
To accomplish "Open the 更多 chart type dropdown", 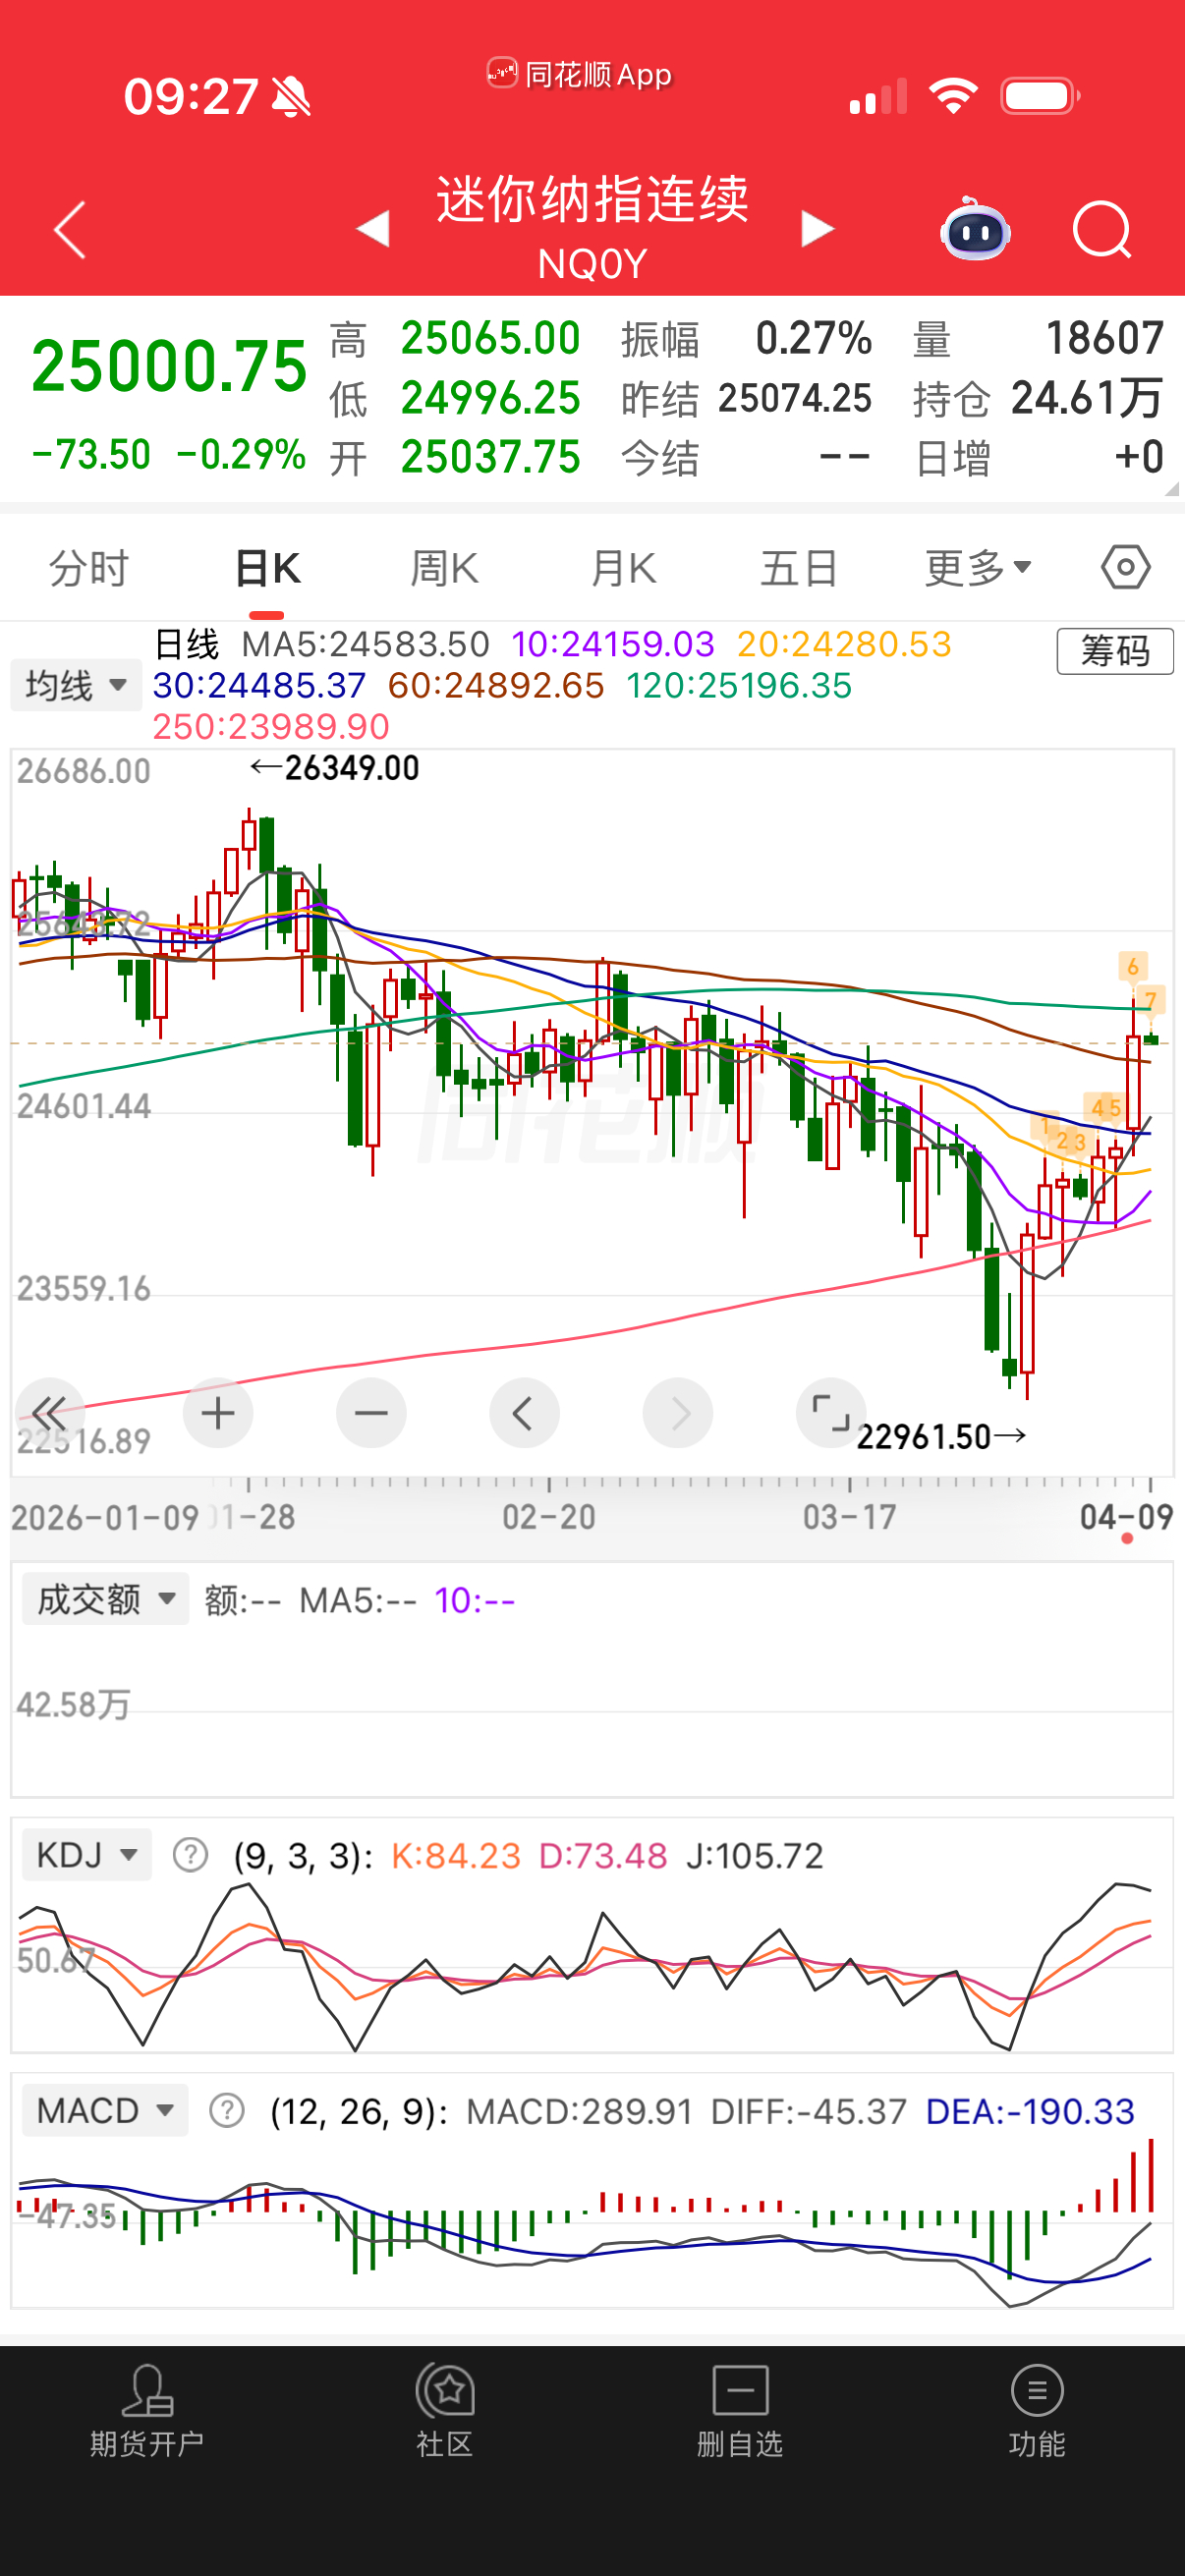I will click(x=977, y=565).
